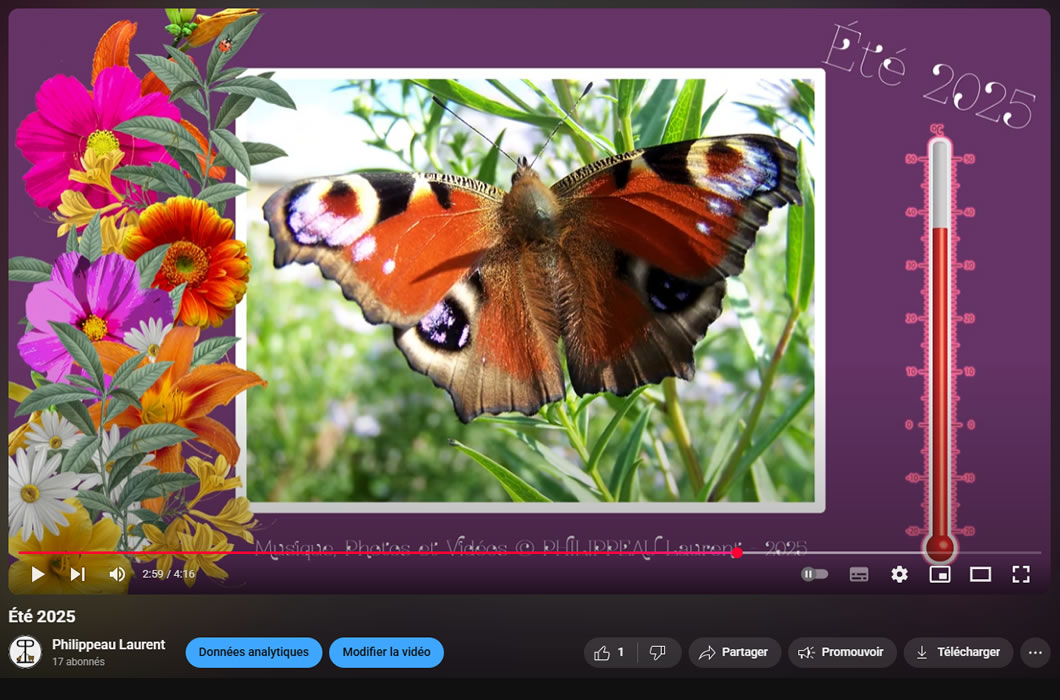
Task: Open the player settings gear
Action: [x=899, y=574]
